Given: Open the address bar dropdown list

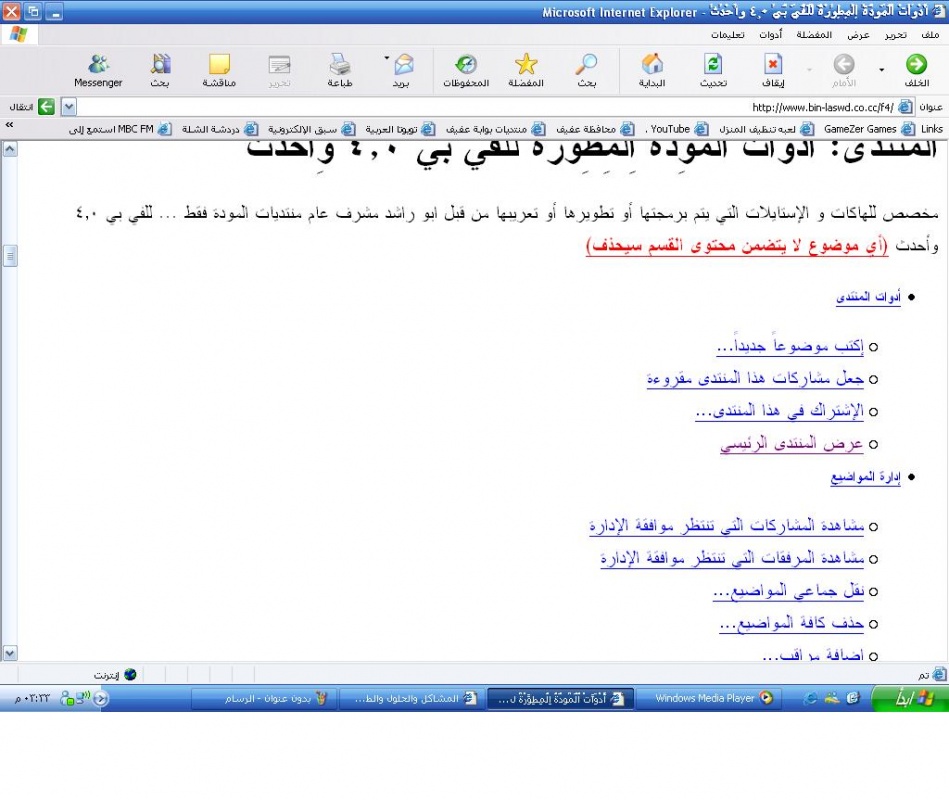Looking at the screenshot, I should pyautogui.click(x=69, y=107).
